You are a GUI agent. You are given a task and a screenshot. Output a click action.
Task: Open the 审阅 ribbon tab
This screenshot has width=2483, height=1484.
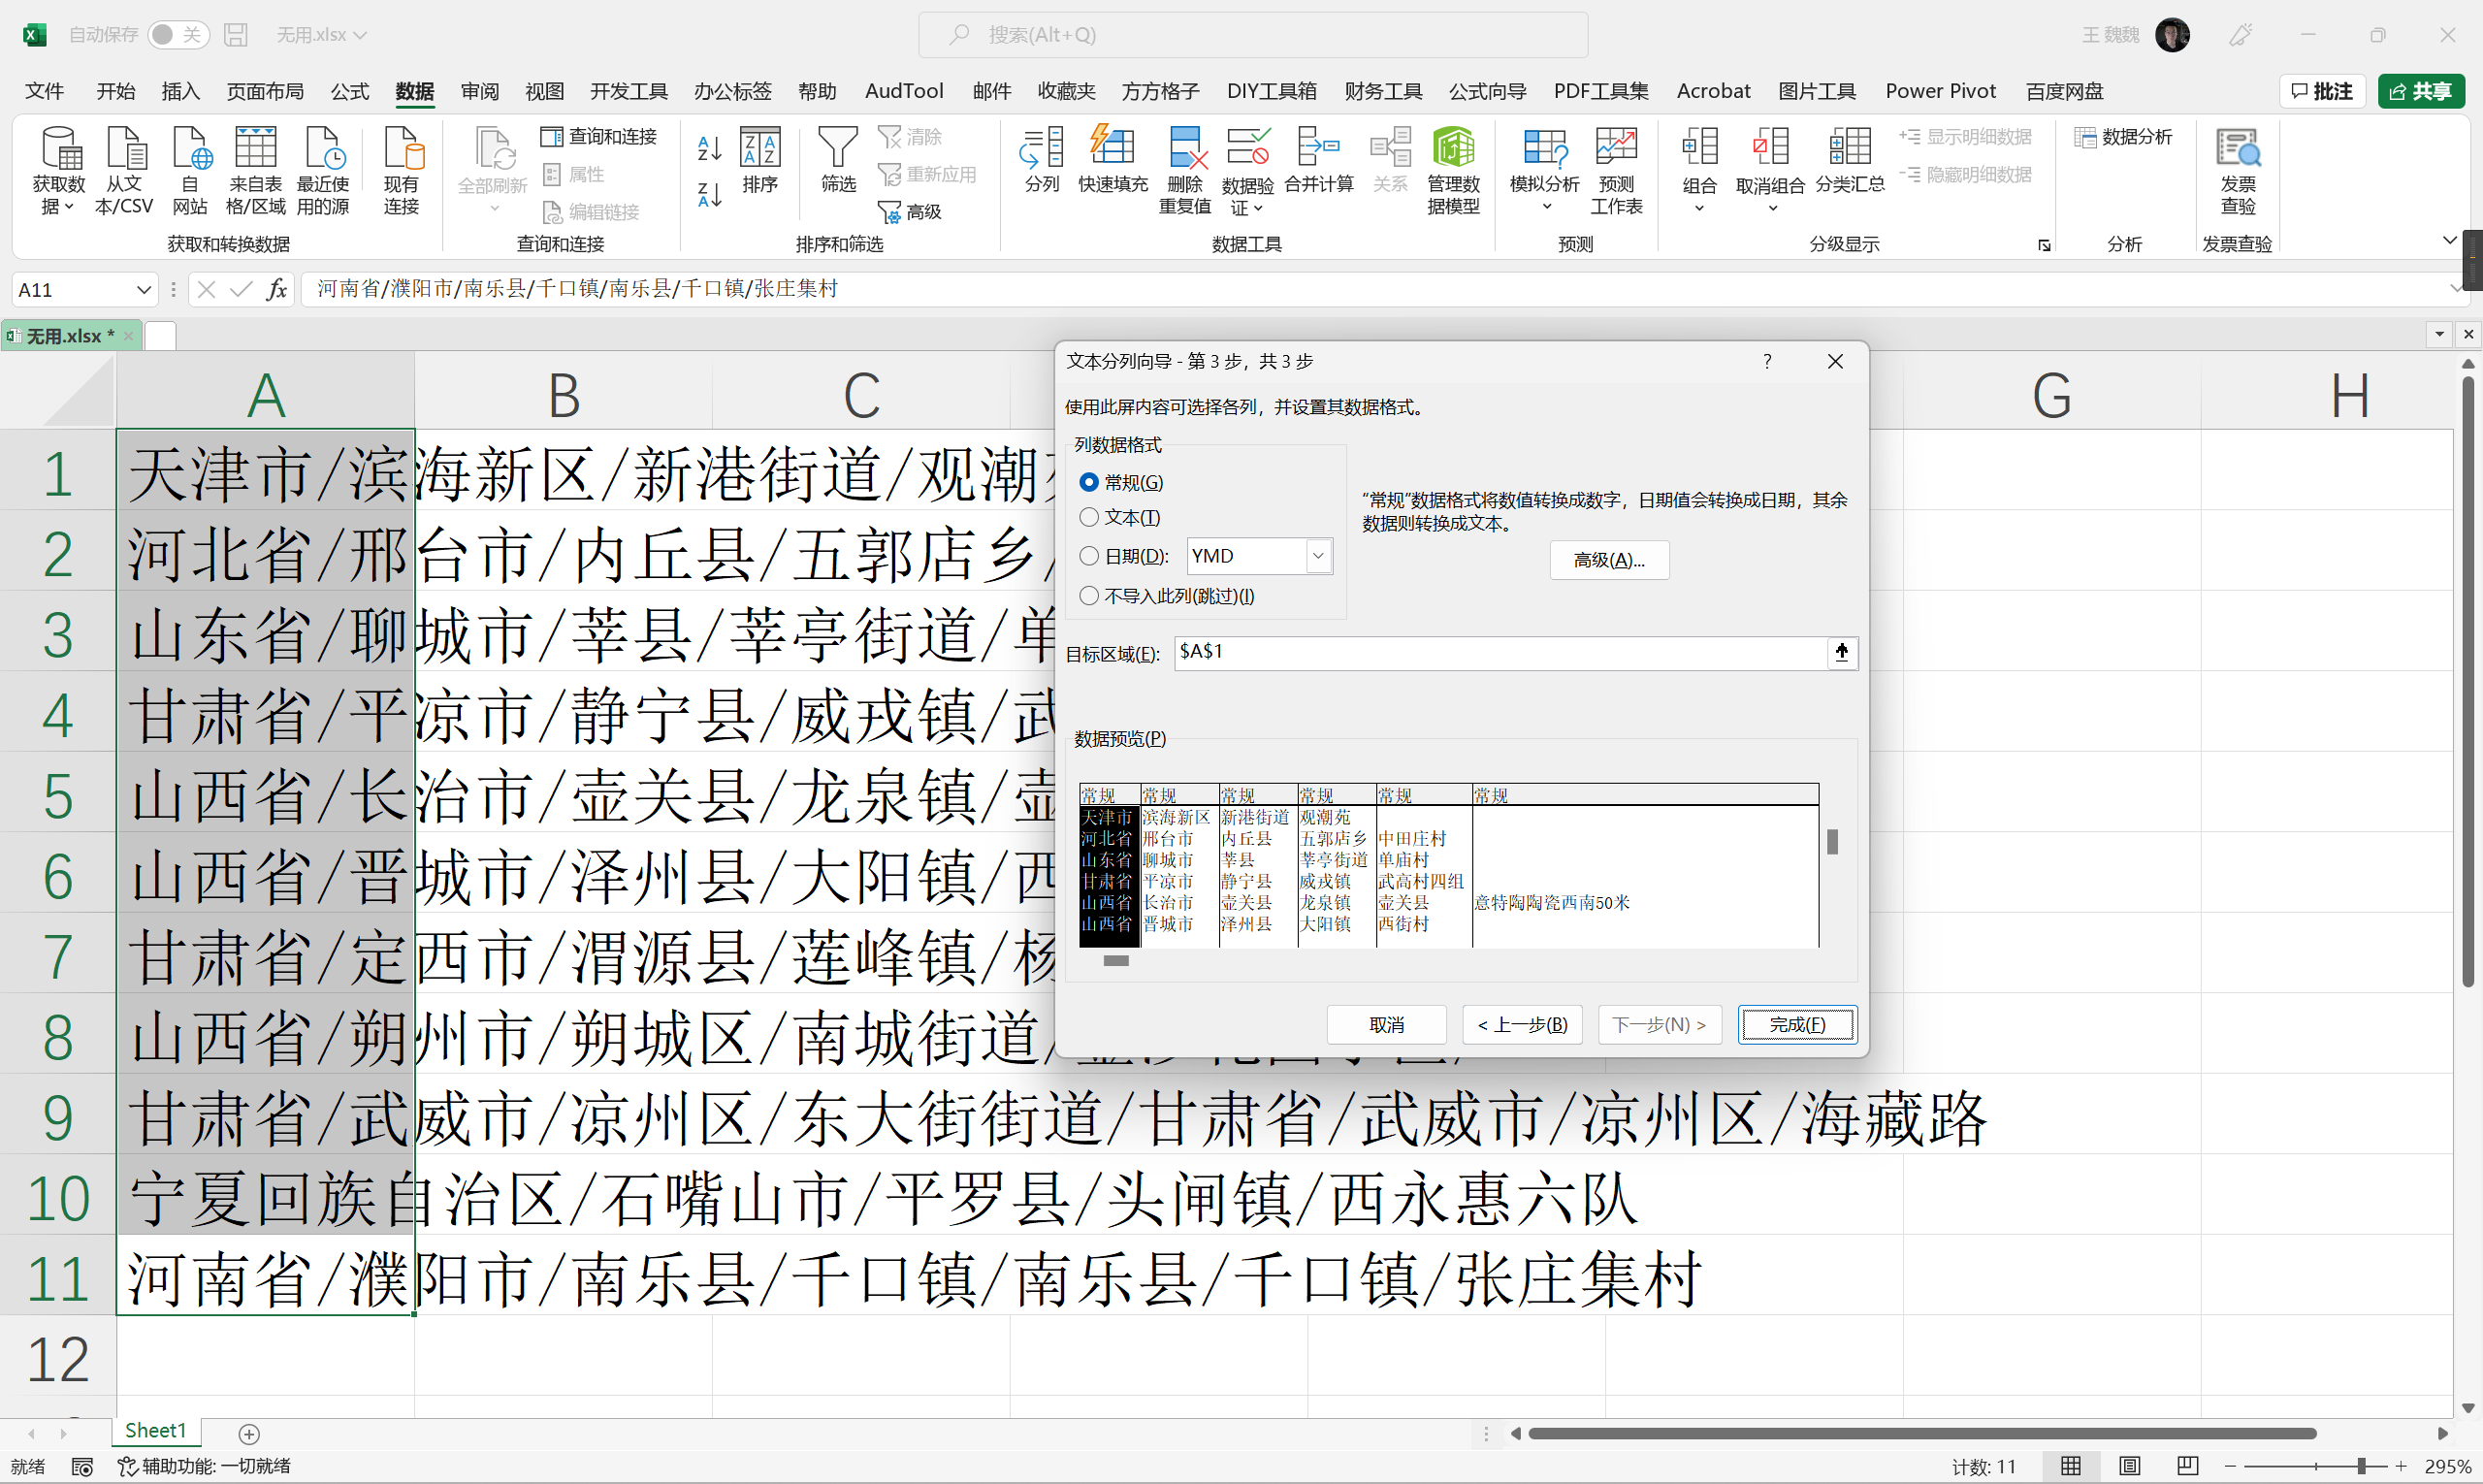point(479,91)
